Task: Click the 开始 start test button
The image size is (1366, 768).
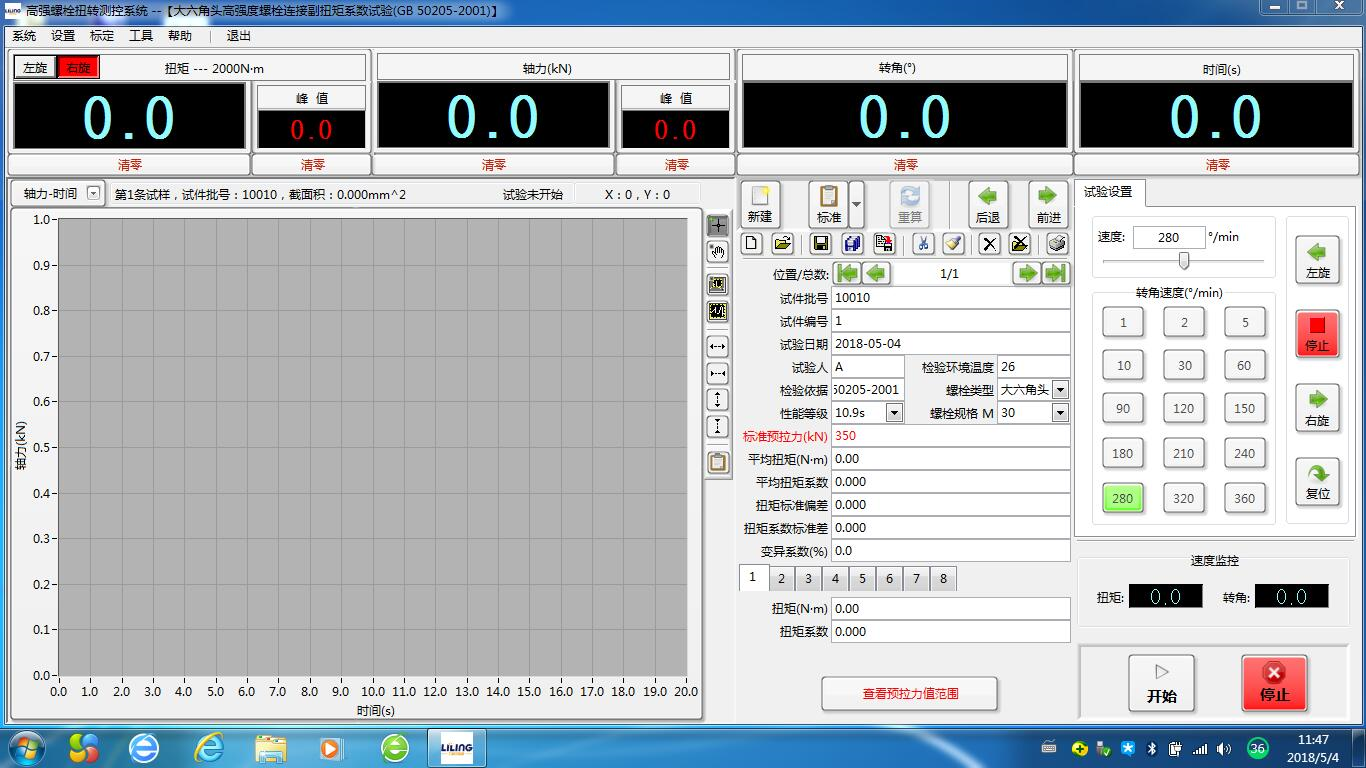Action: [1161, 683]
